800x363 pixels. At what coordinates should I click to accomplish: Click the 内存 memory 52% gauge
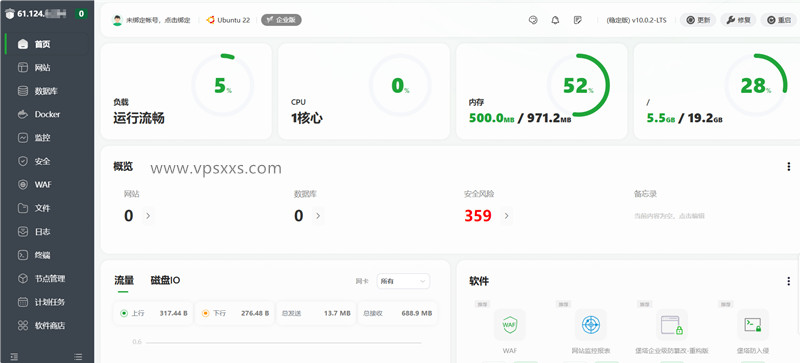(578, 85)
